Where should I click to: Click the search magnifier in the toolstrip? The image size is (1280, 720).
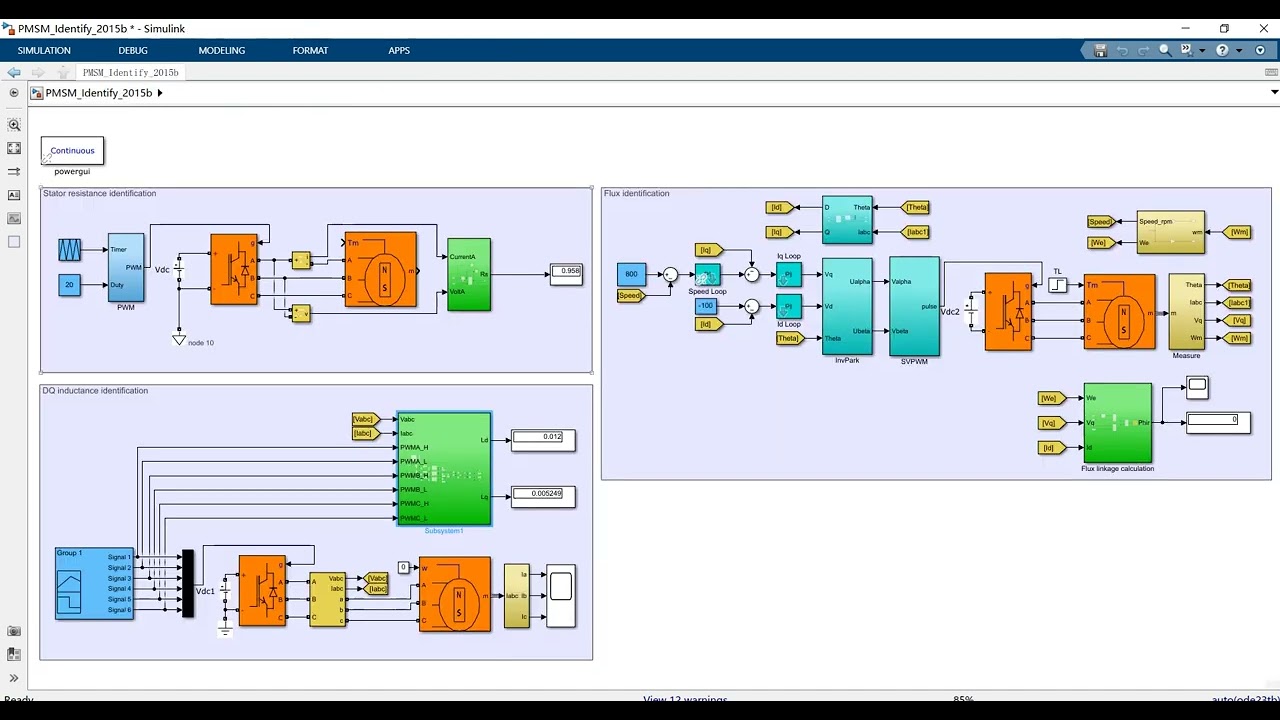[x=1165, y=50]
